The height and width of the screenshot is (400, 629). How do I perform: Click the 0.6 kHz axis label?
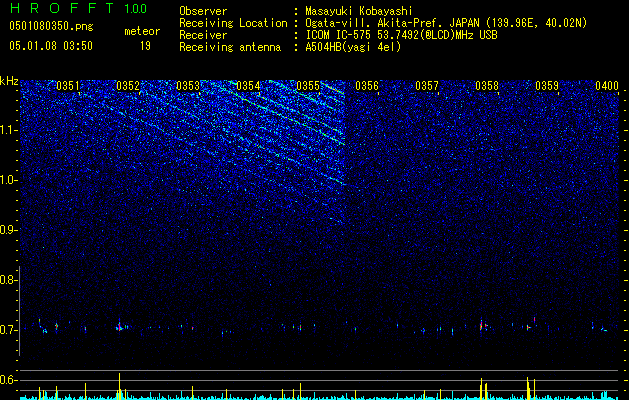tap(8, 380)
